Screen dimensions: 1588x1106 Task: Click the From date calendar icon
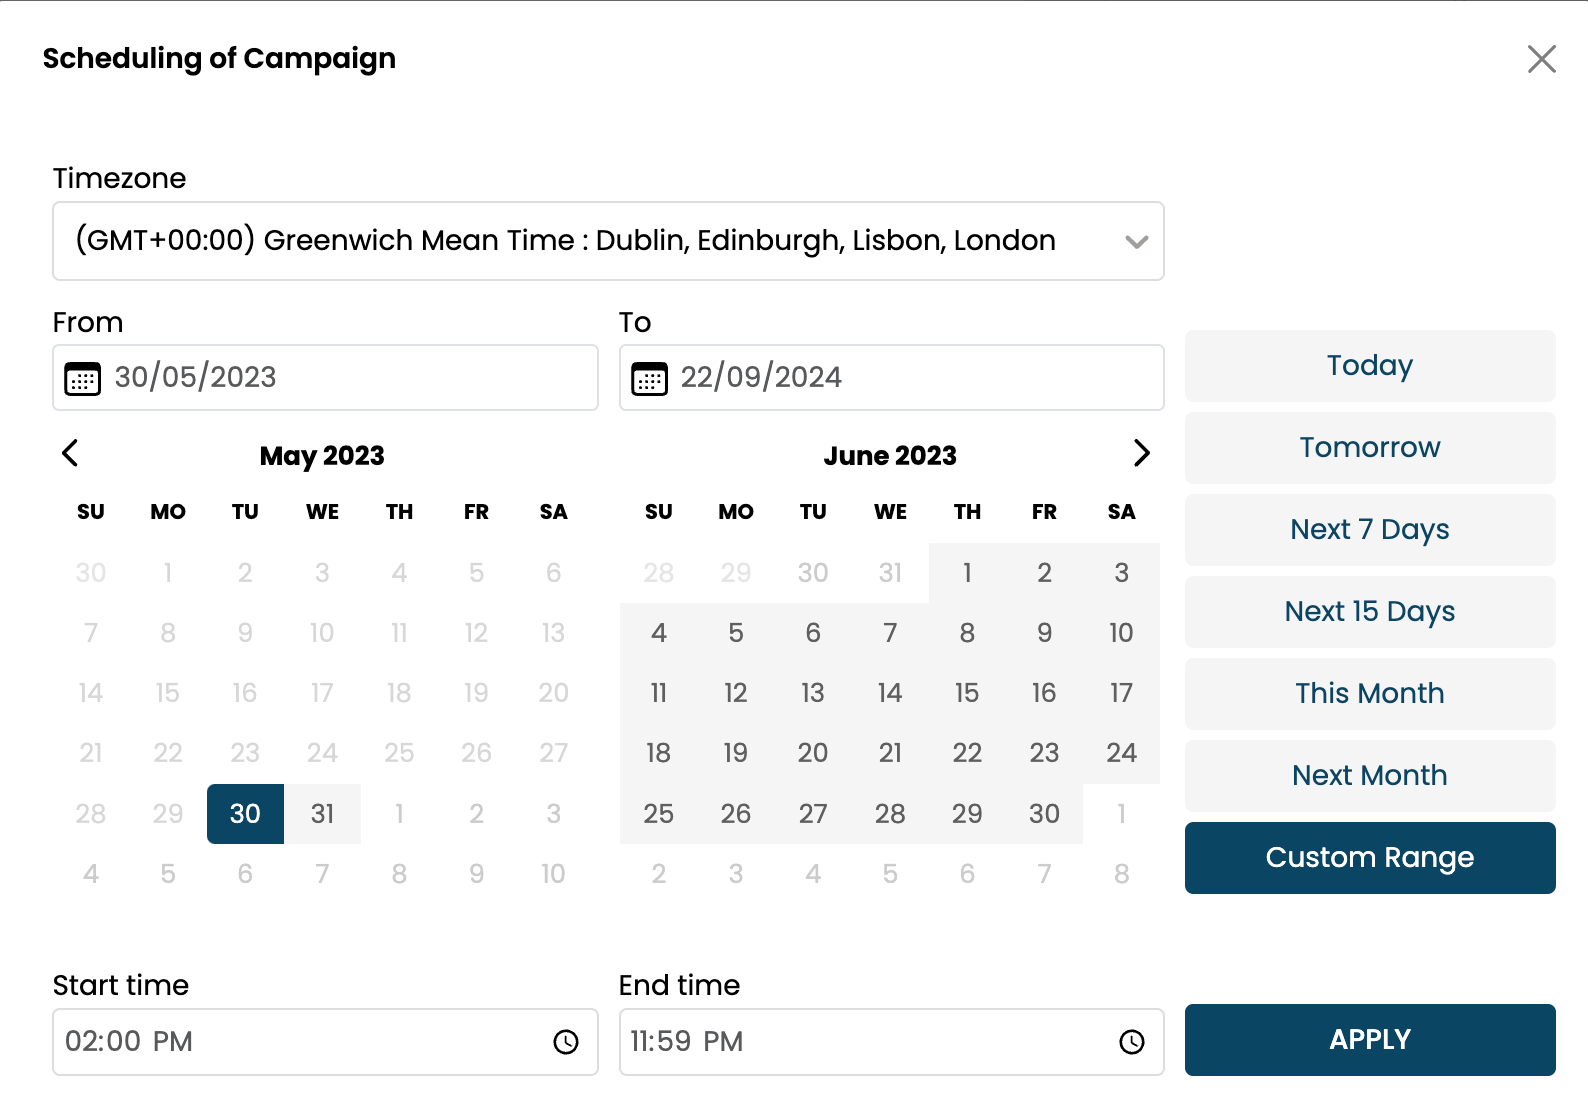[x=82, y=379]
